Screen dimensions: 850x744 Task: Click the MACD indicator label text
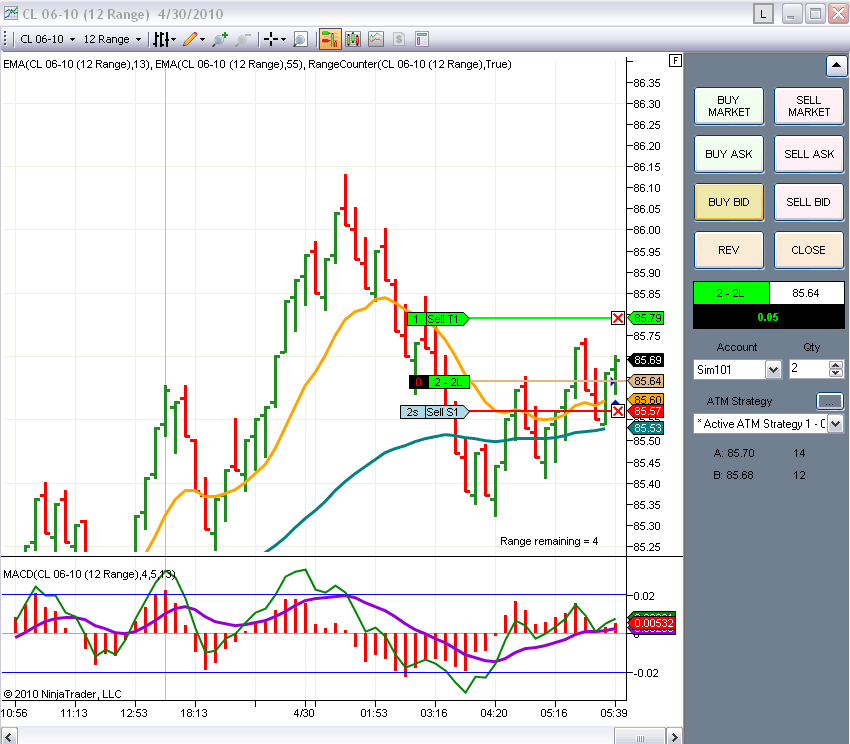(x=89, y=574)
